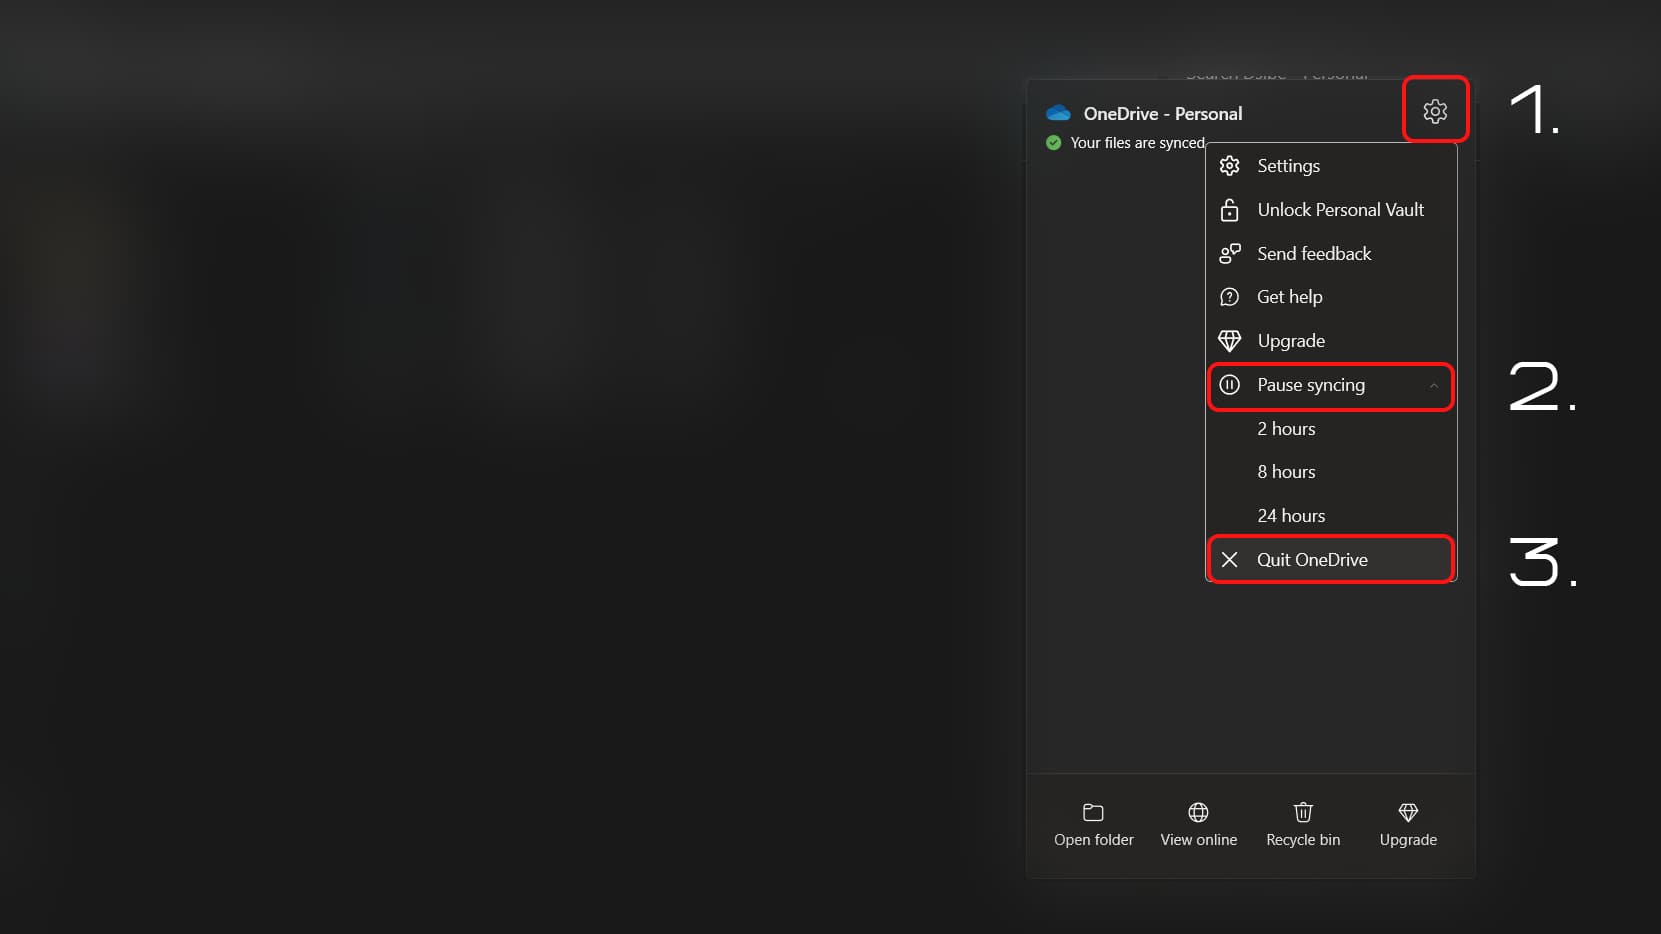Click the diamond icon beside menu Upgrade
Screen dimensions: 1661x934
[1230, 341]
